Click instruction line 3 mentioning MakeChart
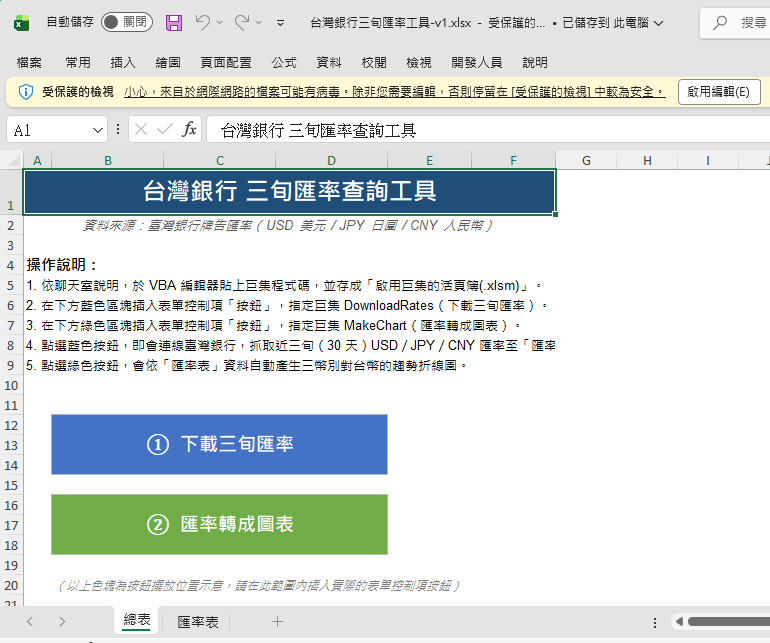The width and height of the screenshot is (770, 643). [x=273, y=326]
